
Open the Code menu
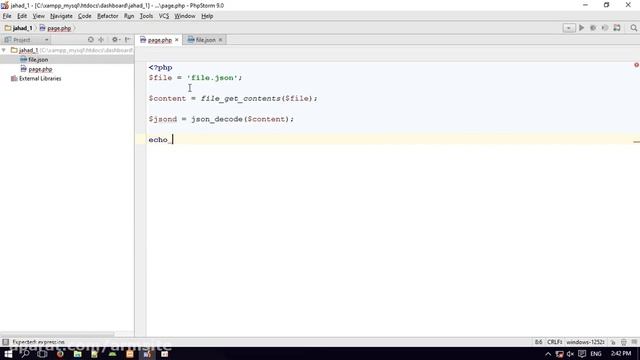click(x=84, y=16)
